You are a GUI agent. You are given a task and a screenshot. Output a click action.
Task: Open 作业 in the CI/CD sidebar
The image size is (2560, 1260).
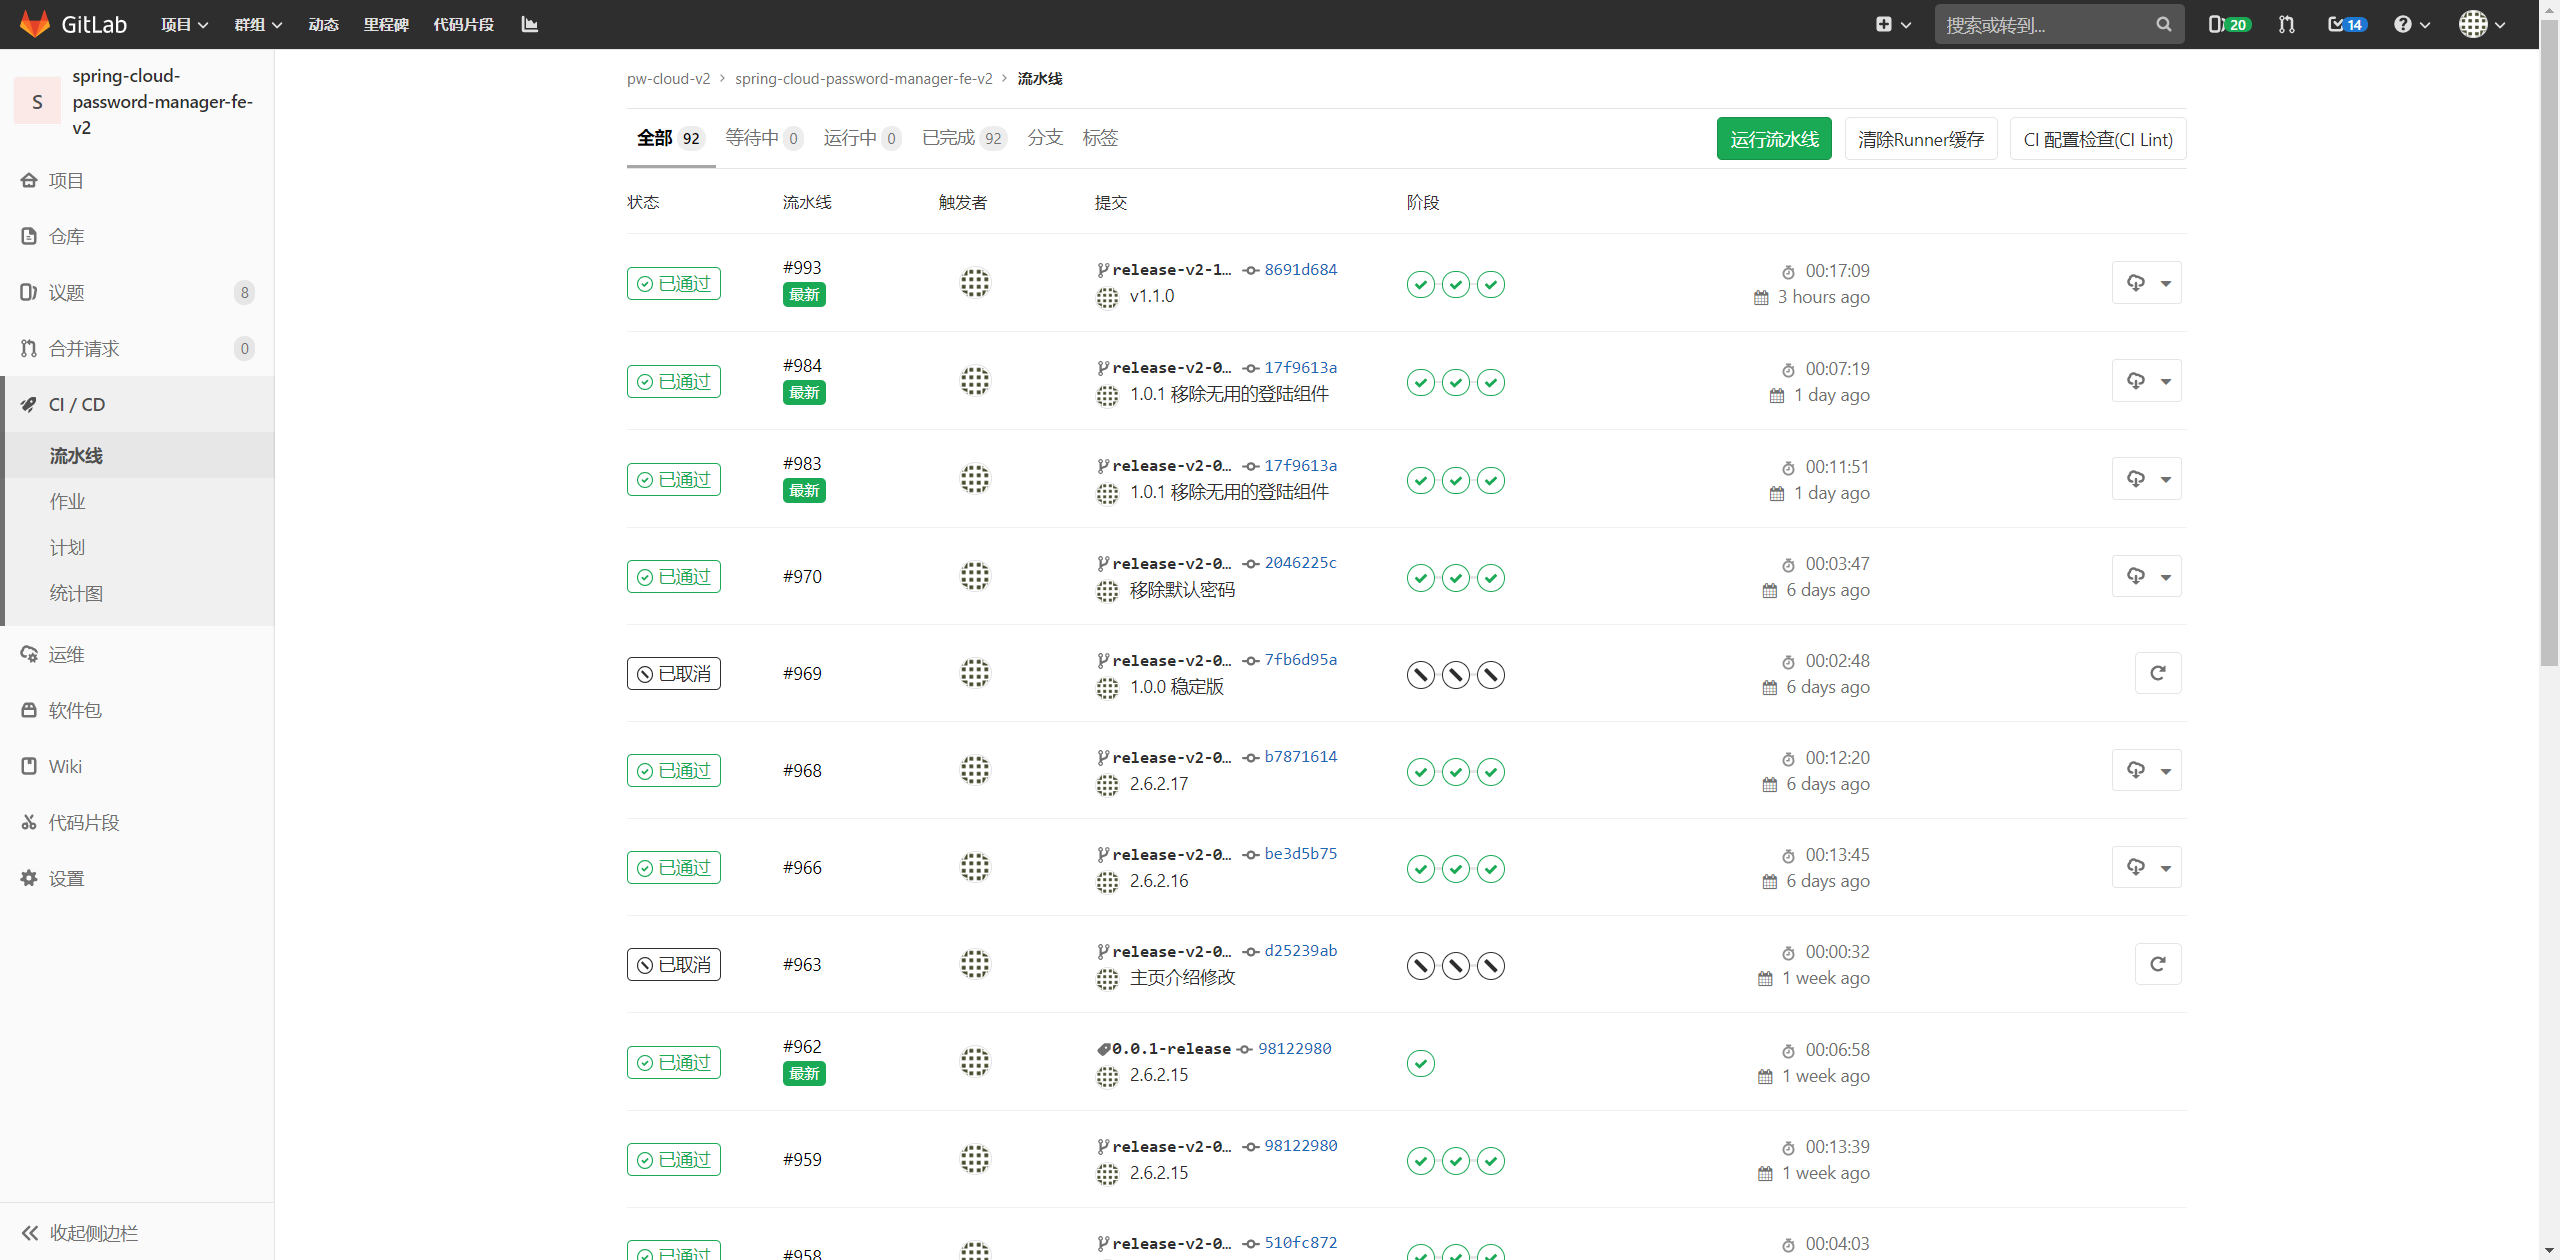click(x=68, y=502)
